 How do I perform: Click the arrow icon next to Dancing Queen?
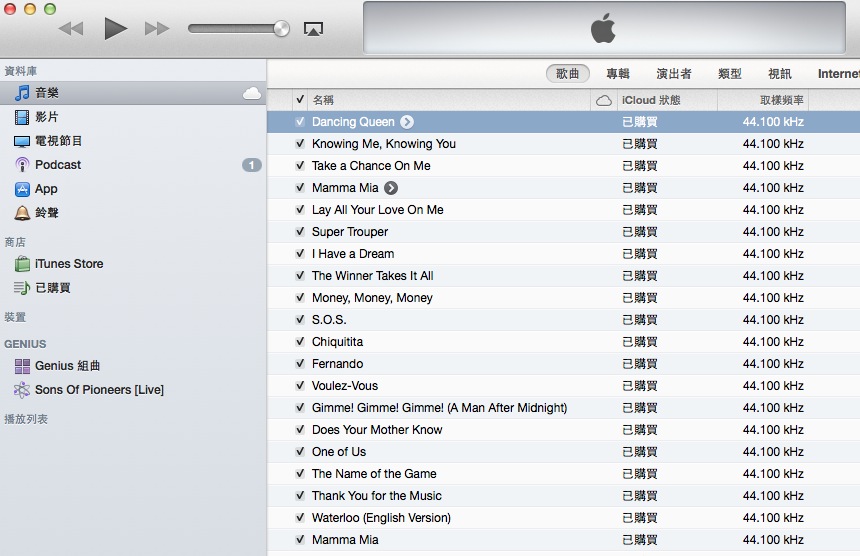[x=406, y=122]
